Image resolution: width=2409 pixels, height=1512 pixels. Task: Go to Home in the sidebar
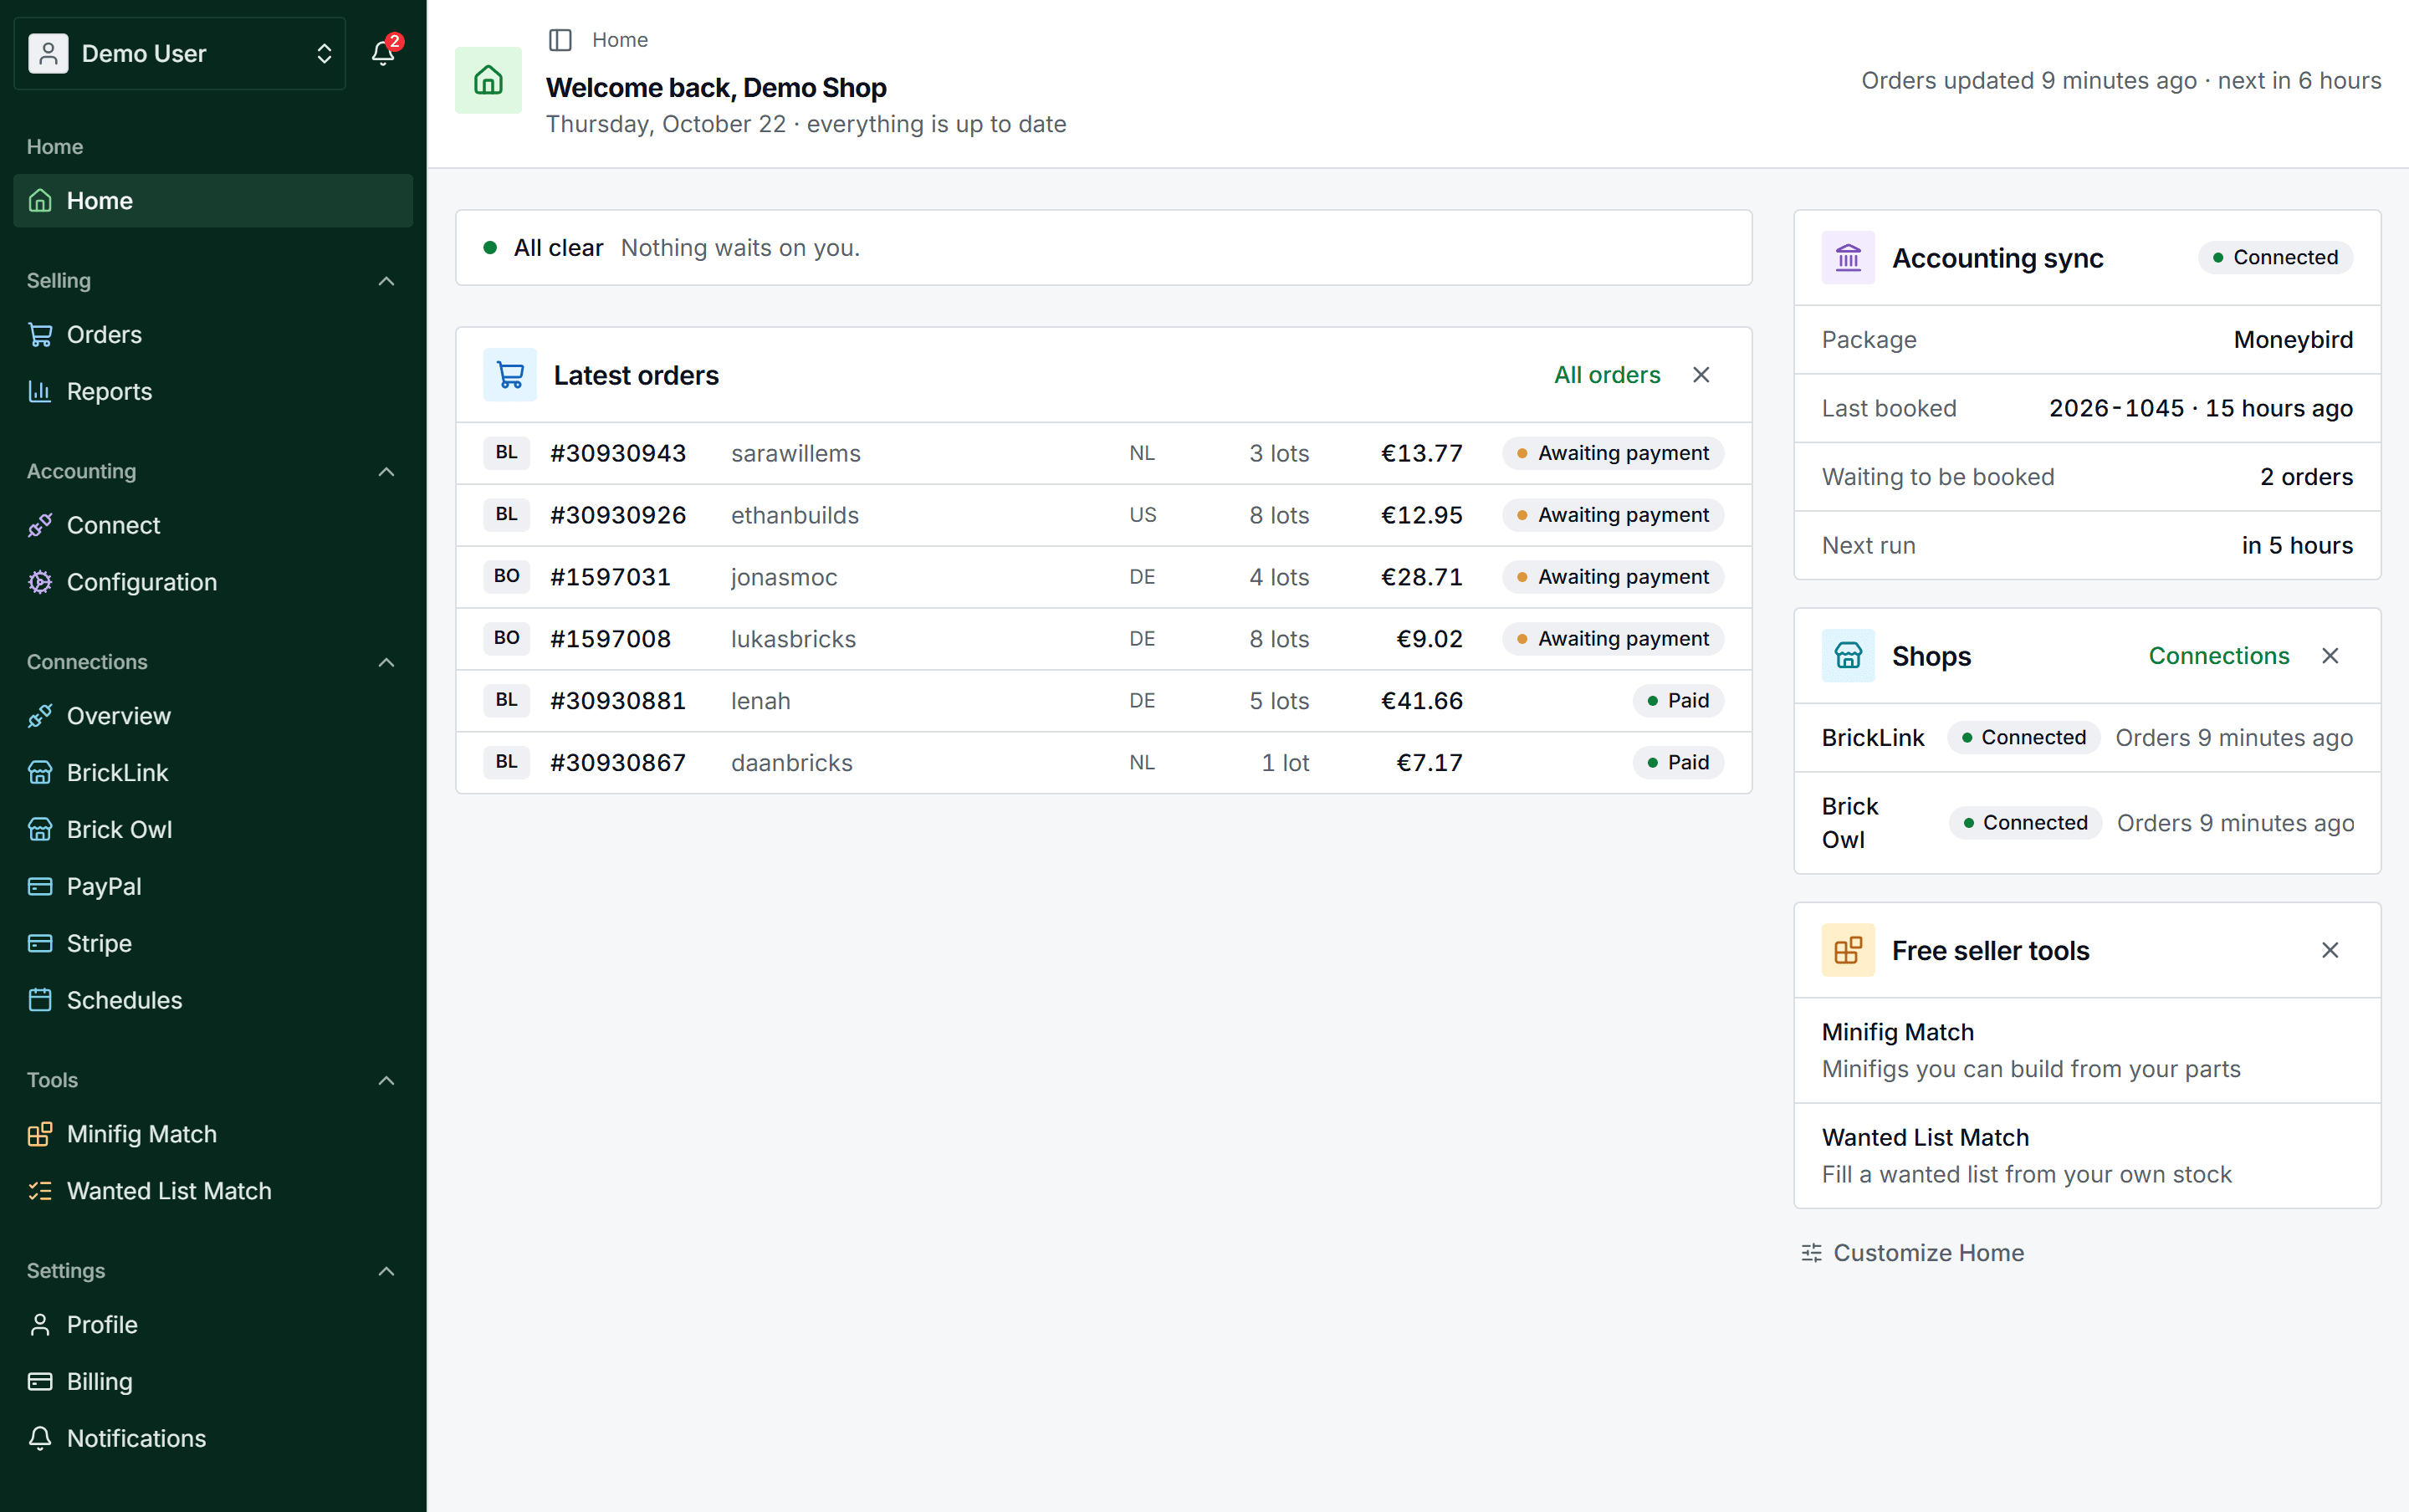click(x=213, y=201)
